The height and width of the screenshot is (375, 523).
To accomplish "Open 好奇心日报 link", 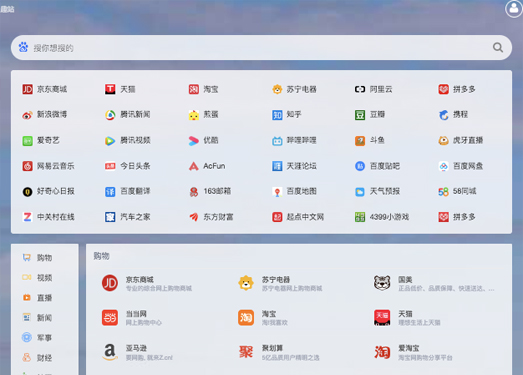I will coord(48,192).
